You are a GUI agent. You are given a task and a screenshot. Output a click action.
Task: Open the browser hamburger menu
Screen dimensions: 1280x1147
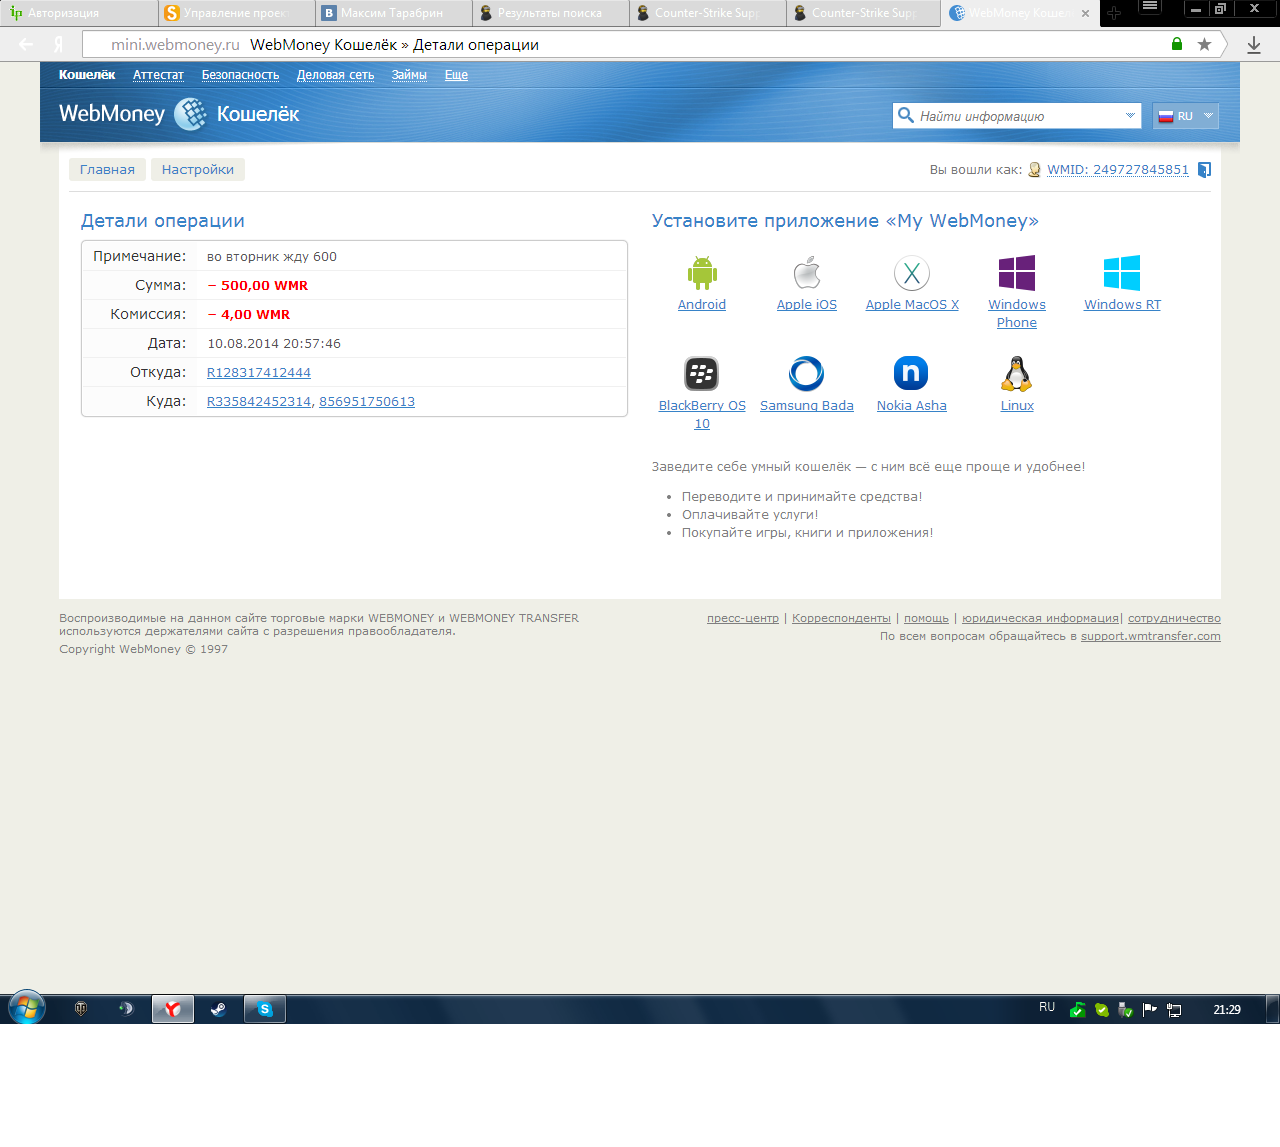point(1150,7)
